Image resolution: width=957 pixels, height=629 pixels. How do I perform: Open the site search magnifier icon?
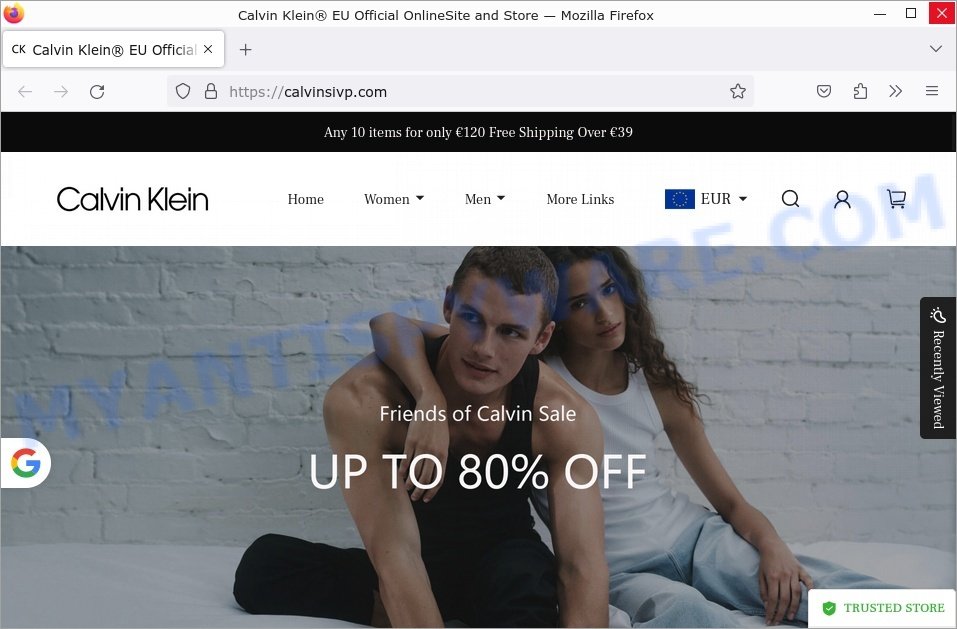(790, 199)
